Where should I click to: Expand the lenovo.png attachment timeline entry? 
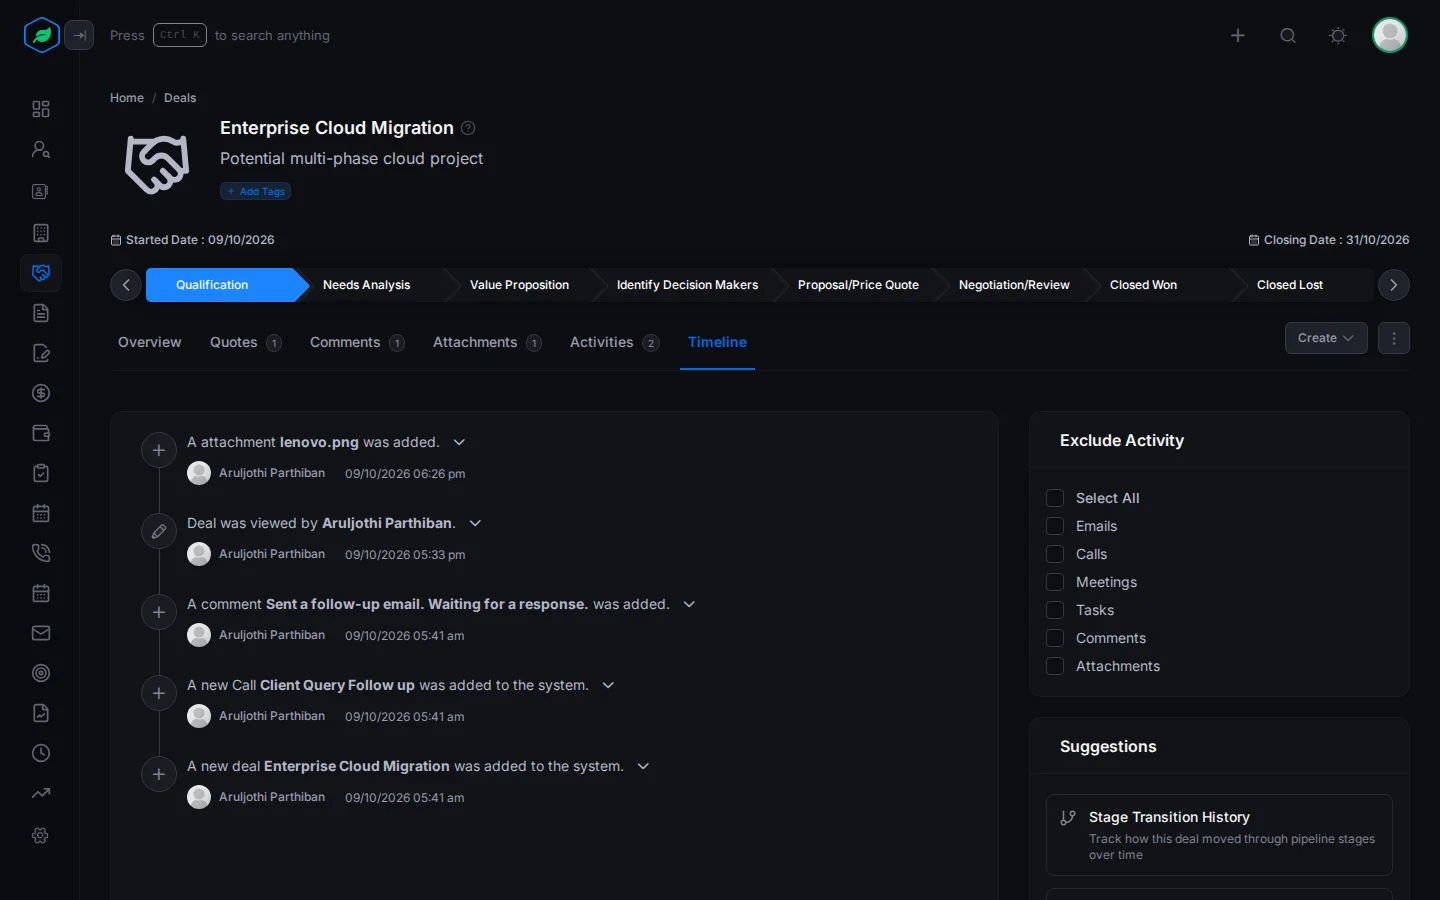tap(459, 442)
